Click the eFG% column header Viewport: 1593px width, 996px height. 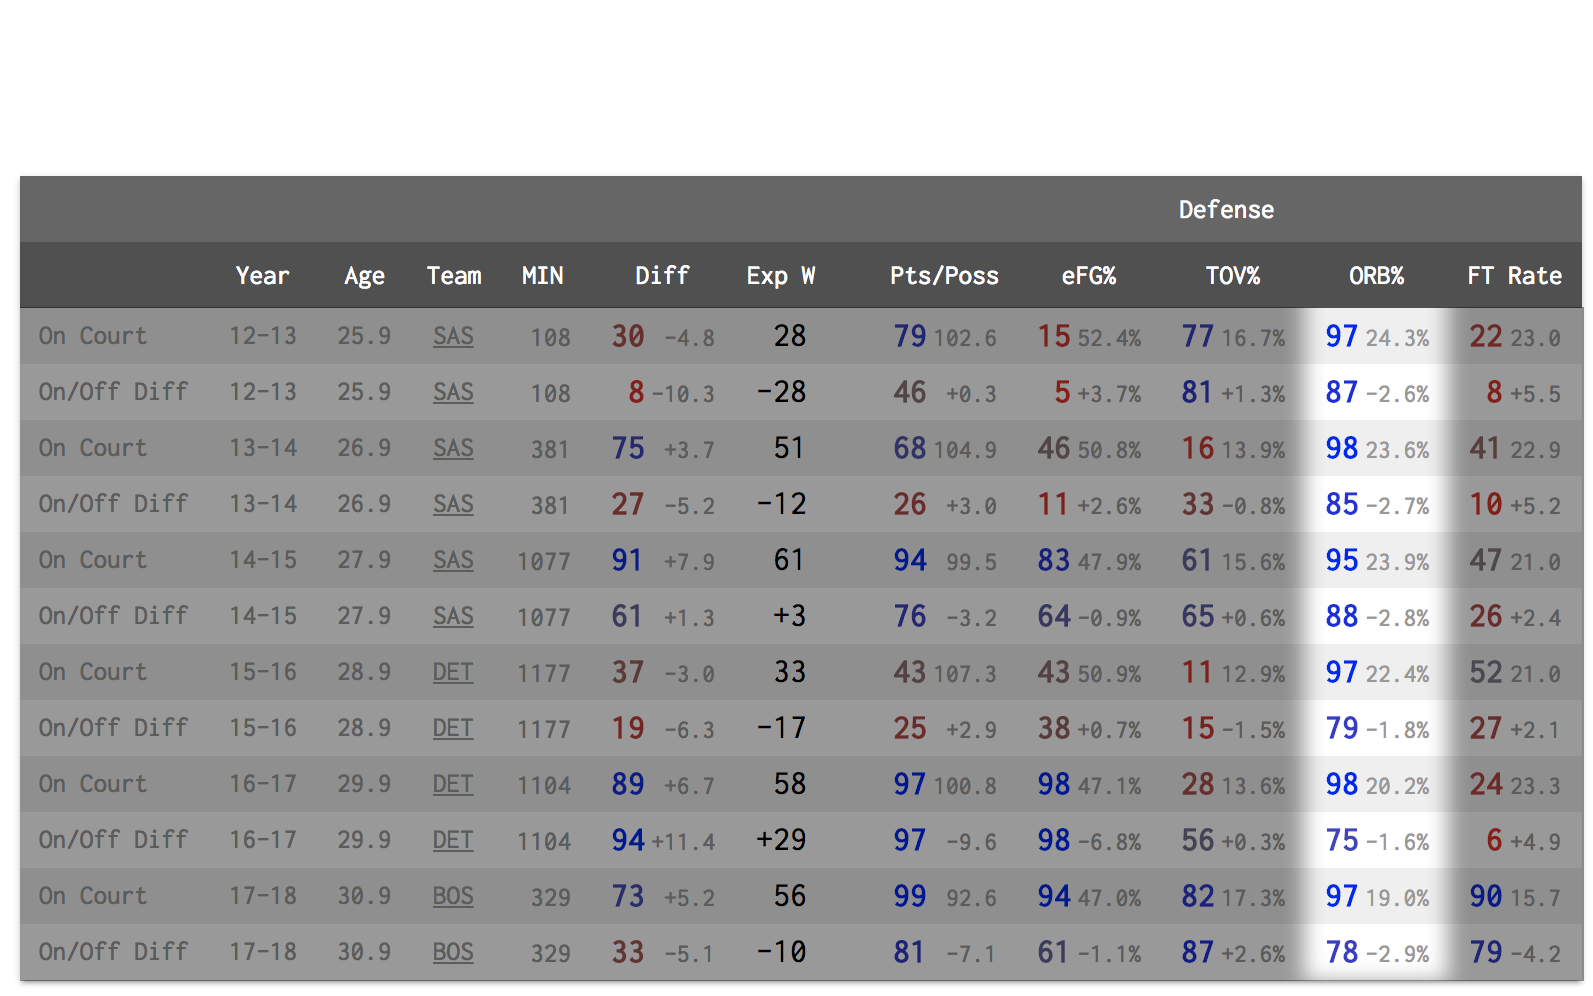pyautogui.click(x=1088, y=276)
